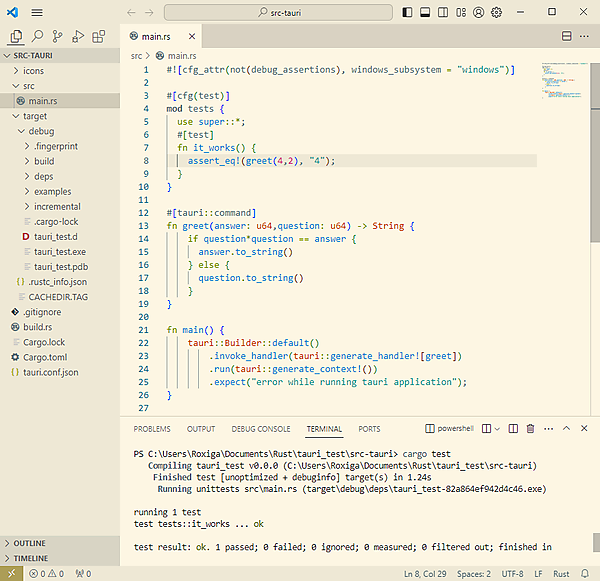Switch to the DEBUG CONSOLE tab
Screen dimensions: 600x581
[x=261, y=429]
